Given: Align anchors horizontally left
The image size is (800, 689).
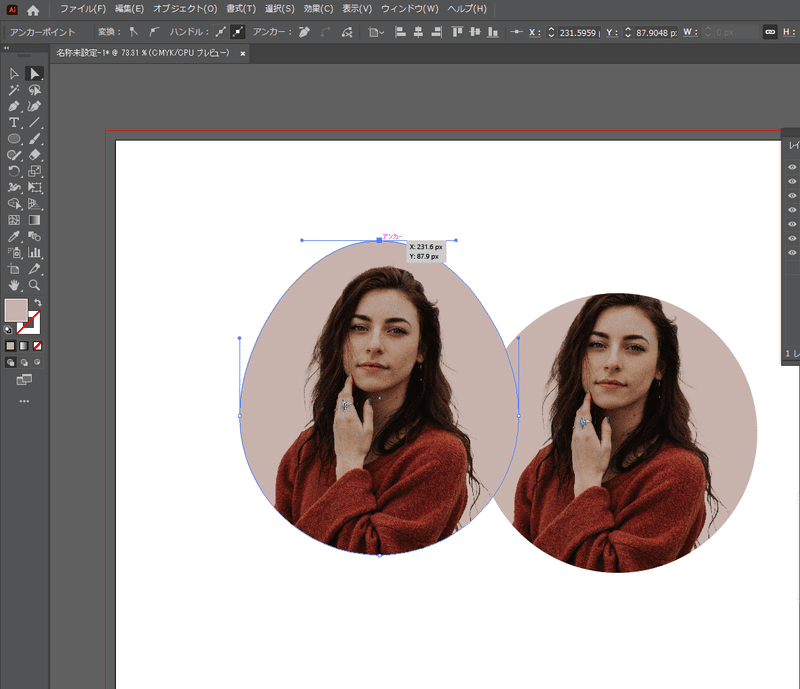Looking at the screenshot, I should tap(401, 32).
